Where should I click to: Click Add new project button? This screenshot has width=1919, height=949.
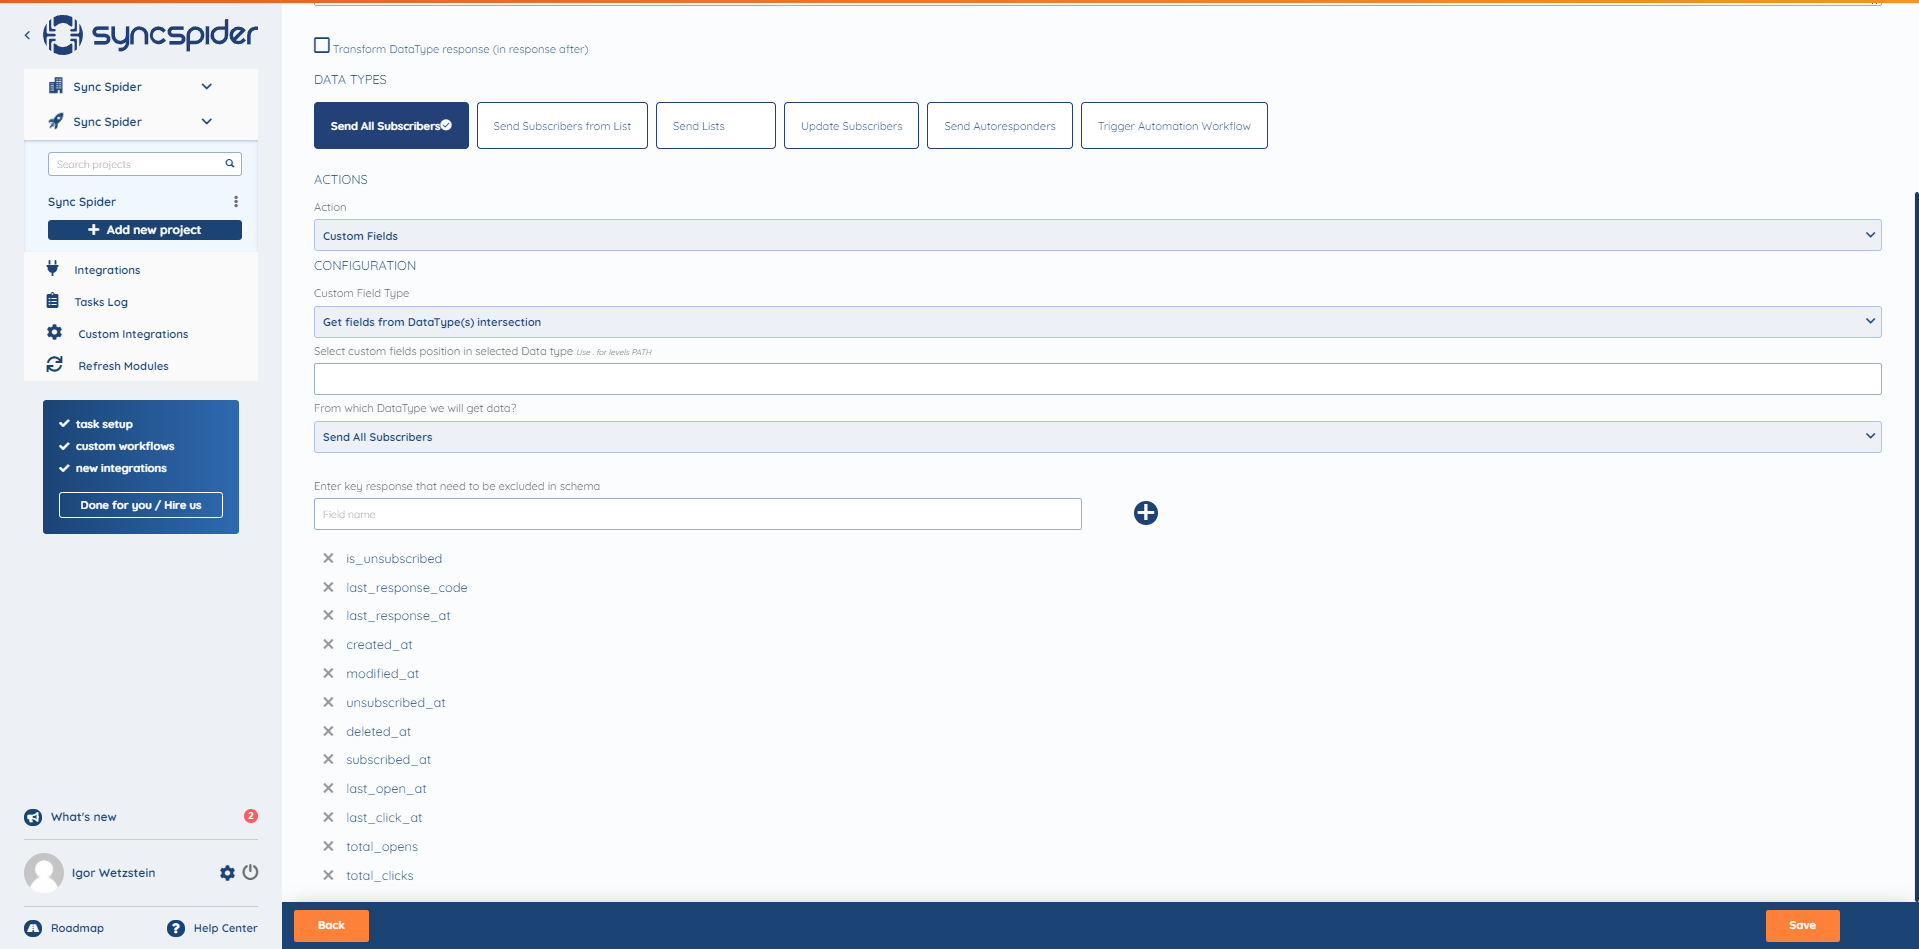point(145,230)
